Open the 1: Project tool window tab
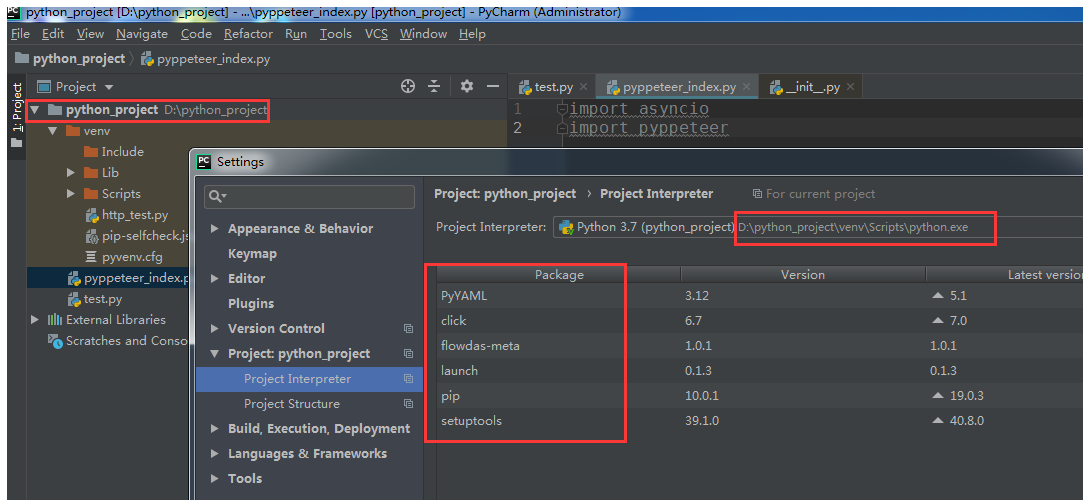The image size is (1083, 500). coord(17,108)
